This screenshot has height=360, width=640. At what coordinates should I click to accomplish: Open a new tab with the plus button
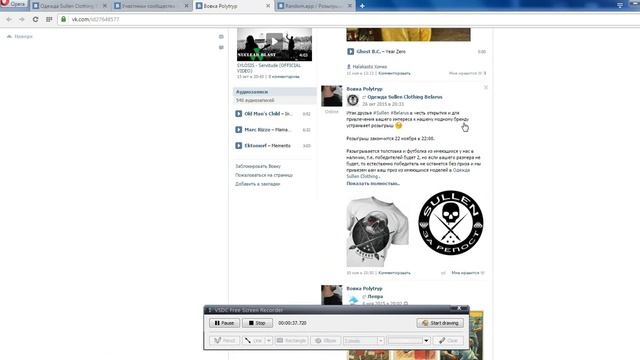tap(362, 6)
